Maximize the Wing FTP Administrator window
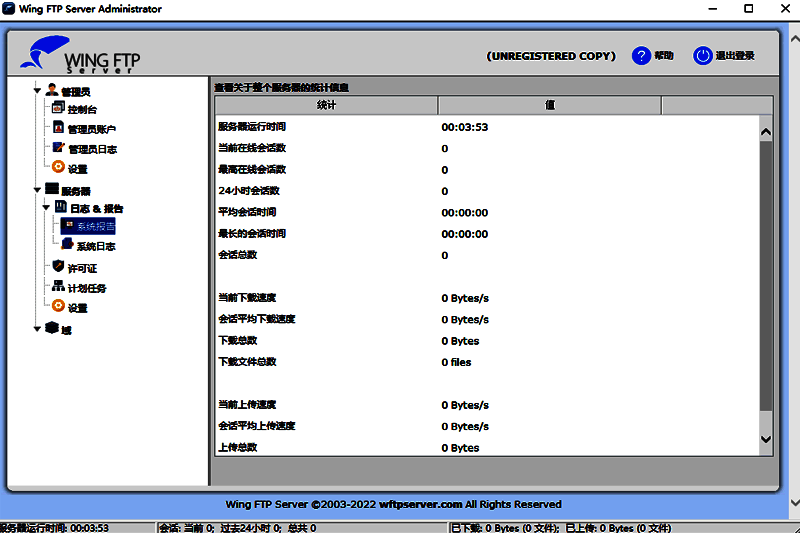This screenshot has width=800, height=533. (748, 8)
